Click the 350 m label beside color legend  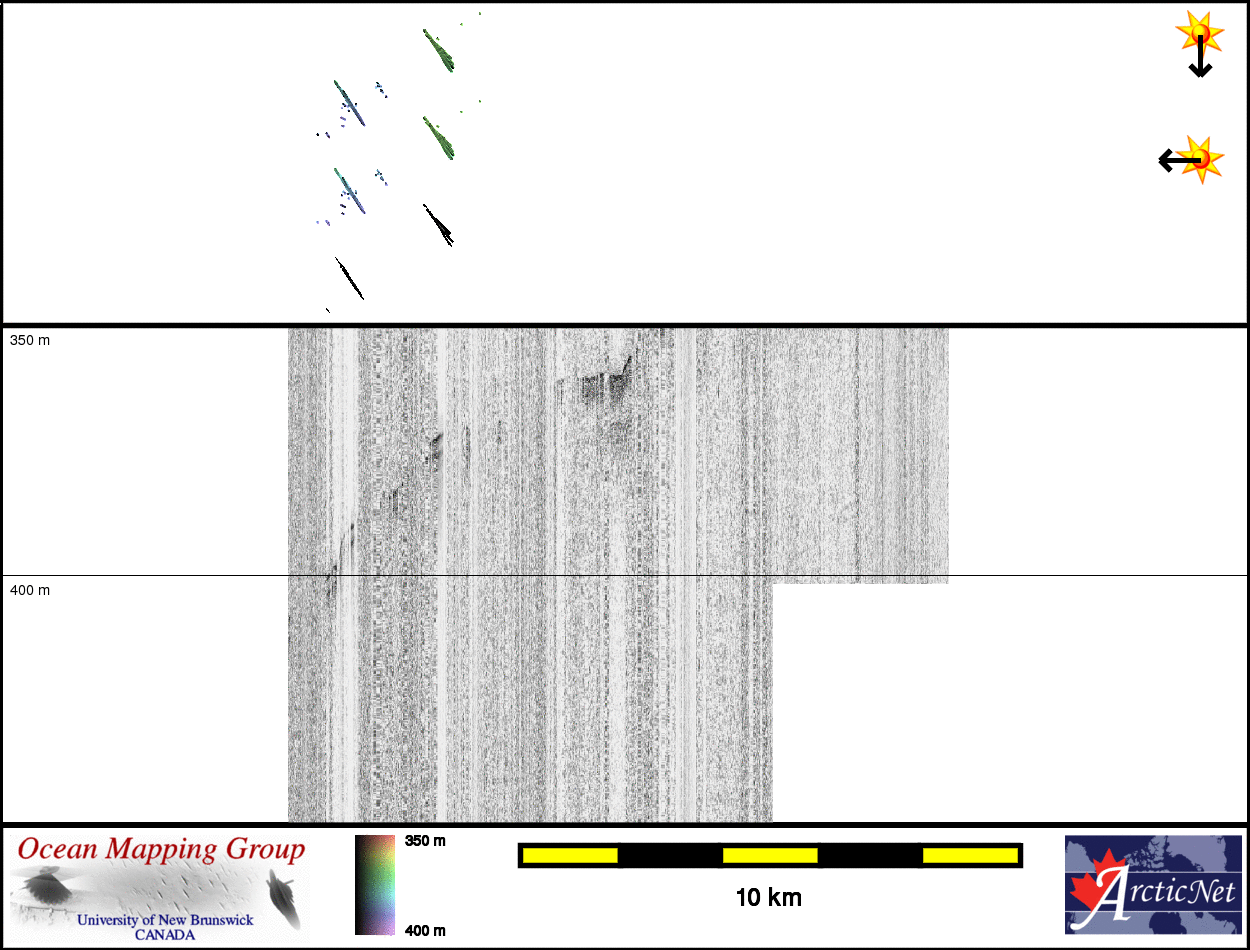click(425, 841)
